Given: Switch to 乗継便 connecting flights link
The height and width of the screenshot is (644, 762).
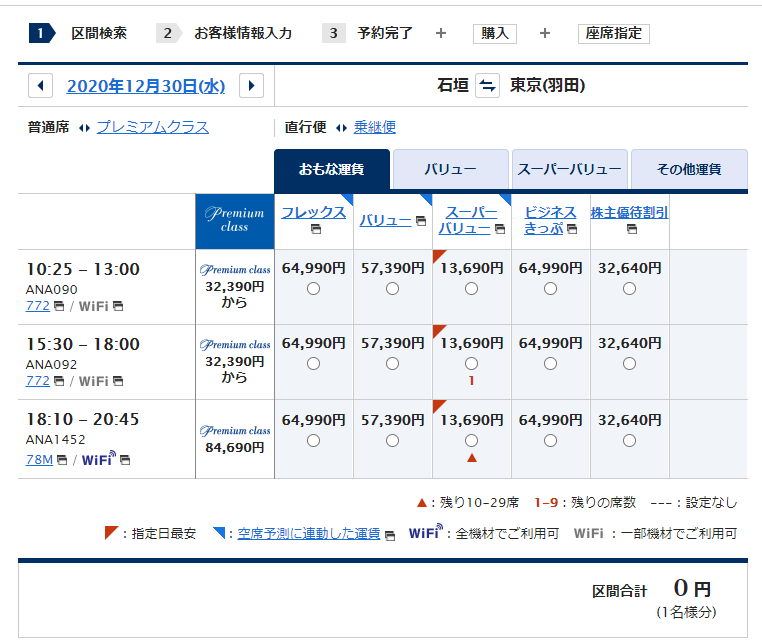Looking at the screenshot, I should click(x=375, y=127).
